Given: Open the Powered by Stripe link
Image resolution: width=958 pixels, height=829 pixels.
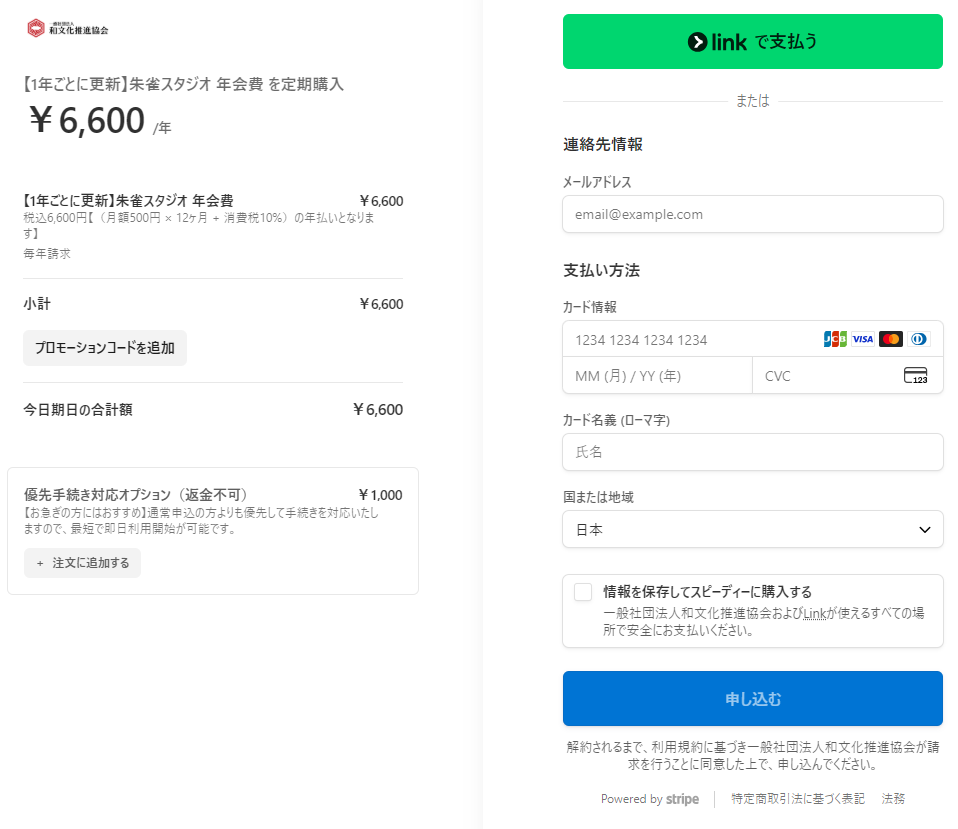Looking at the screenshot, I should tap(649, 799).
